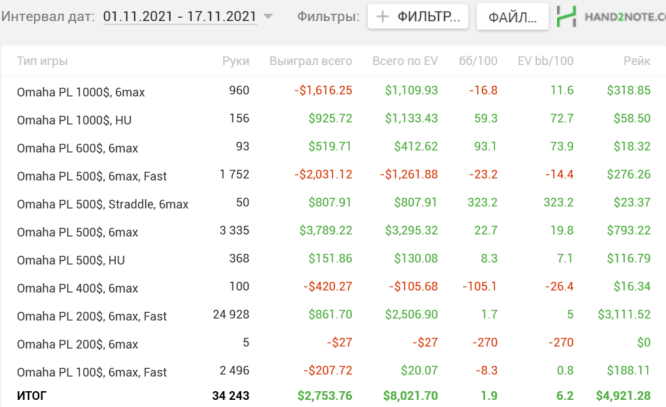Image resolution: width=666 pixels, height=407 pixels.
Task: Click winnings cell $925.72
Action: click(x=330, y=119)
